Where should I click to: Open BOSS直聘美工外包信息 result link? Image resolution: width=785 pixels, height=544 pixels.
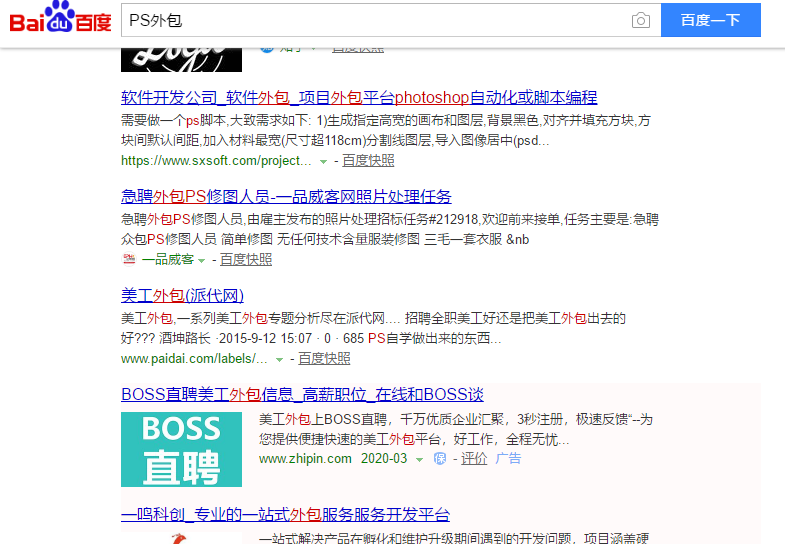tap(302, 394)
